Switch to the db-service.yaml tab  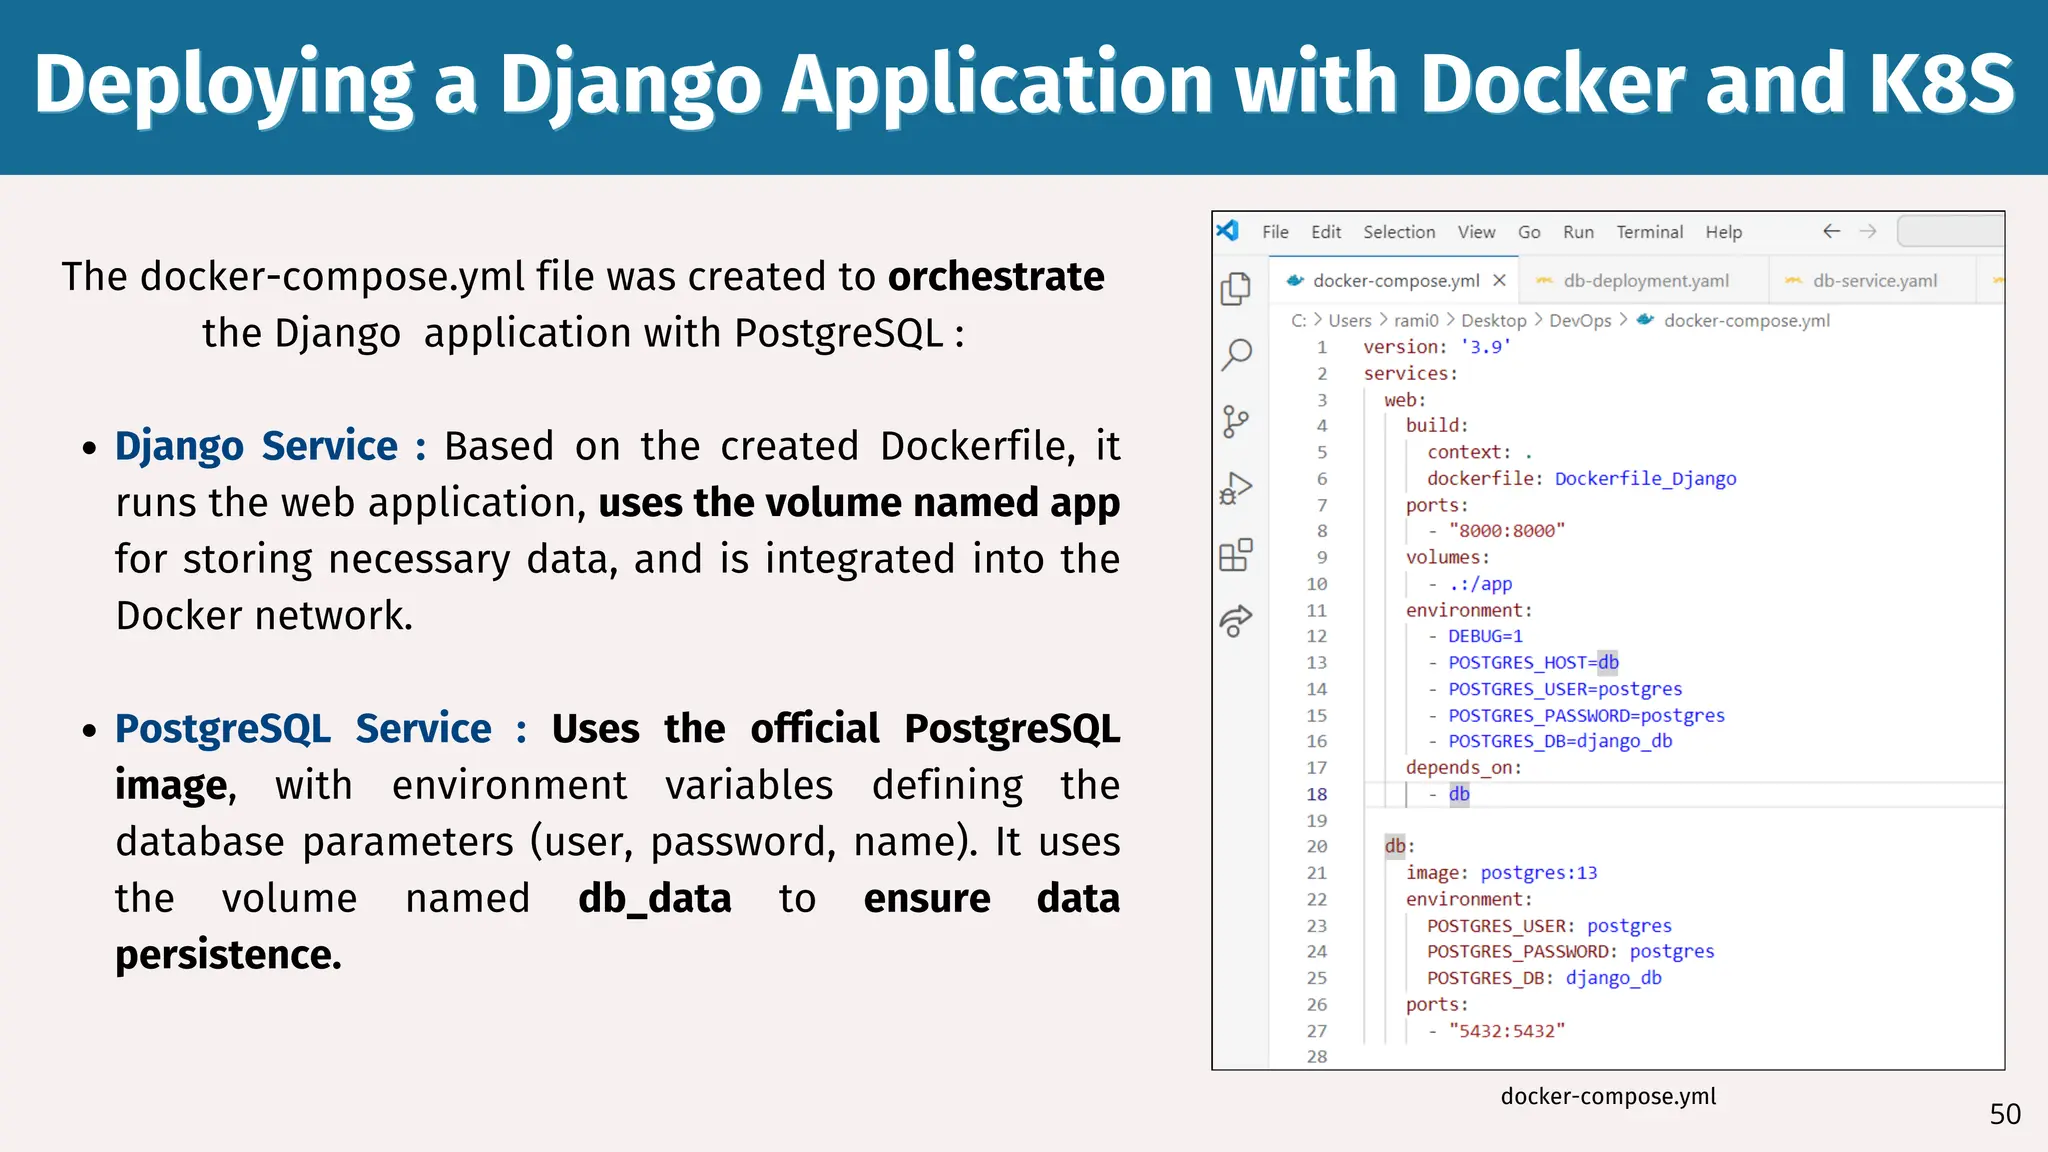click(1874, 281)
